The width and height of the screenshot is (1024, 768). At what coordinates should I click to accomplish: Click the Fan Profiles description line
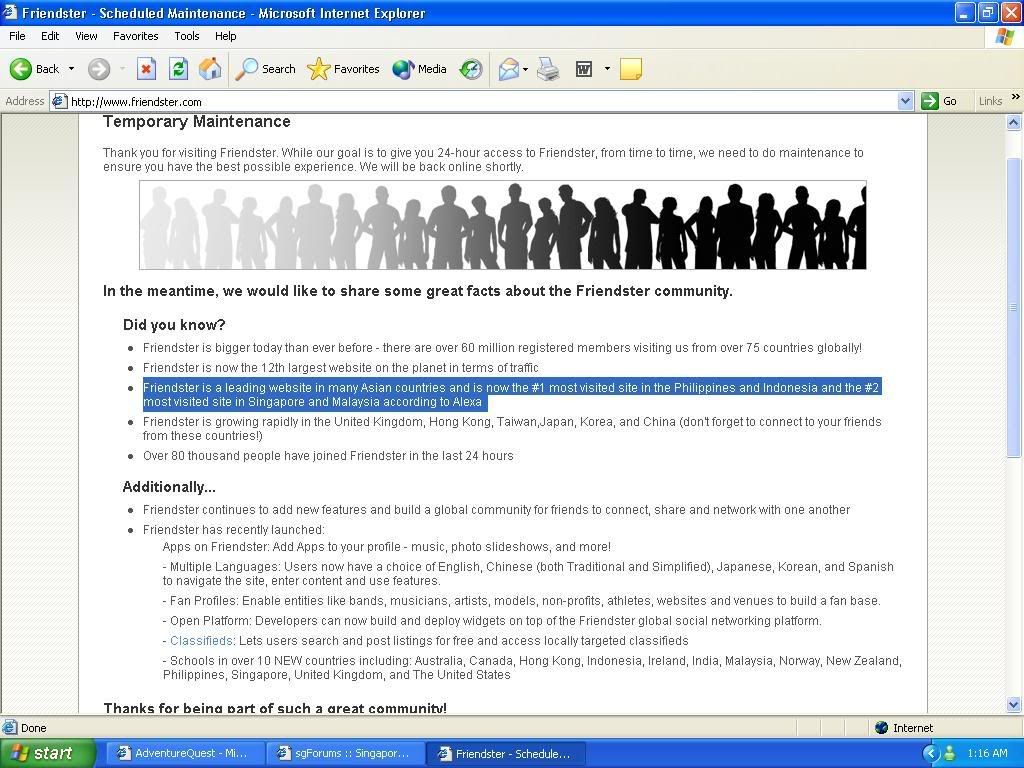pyautogui.click(x=522, y=601)
